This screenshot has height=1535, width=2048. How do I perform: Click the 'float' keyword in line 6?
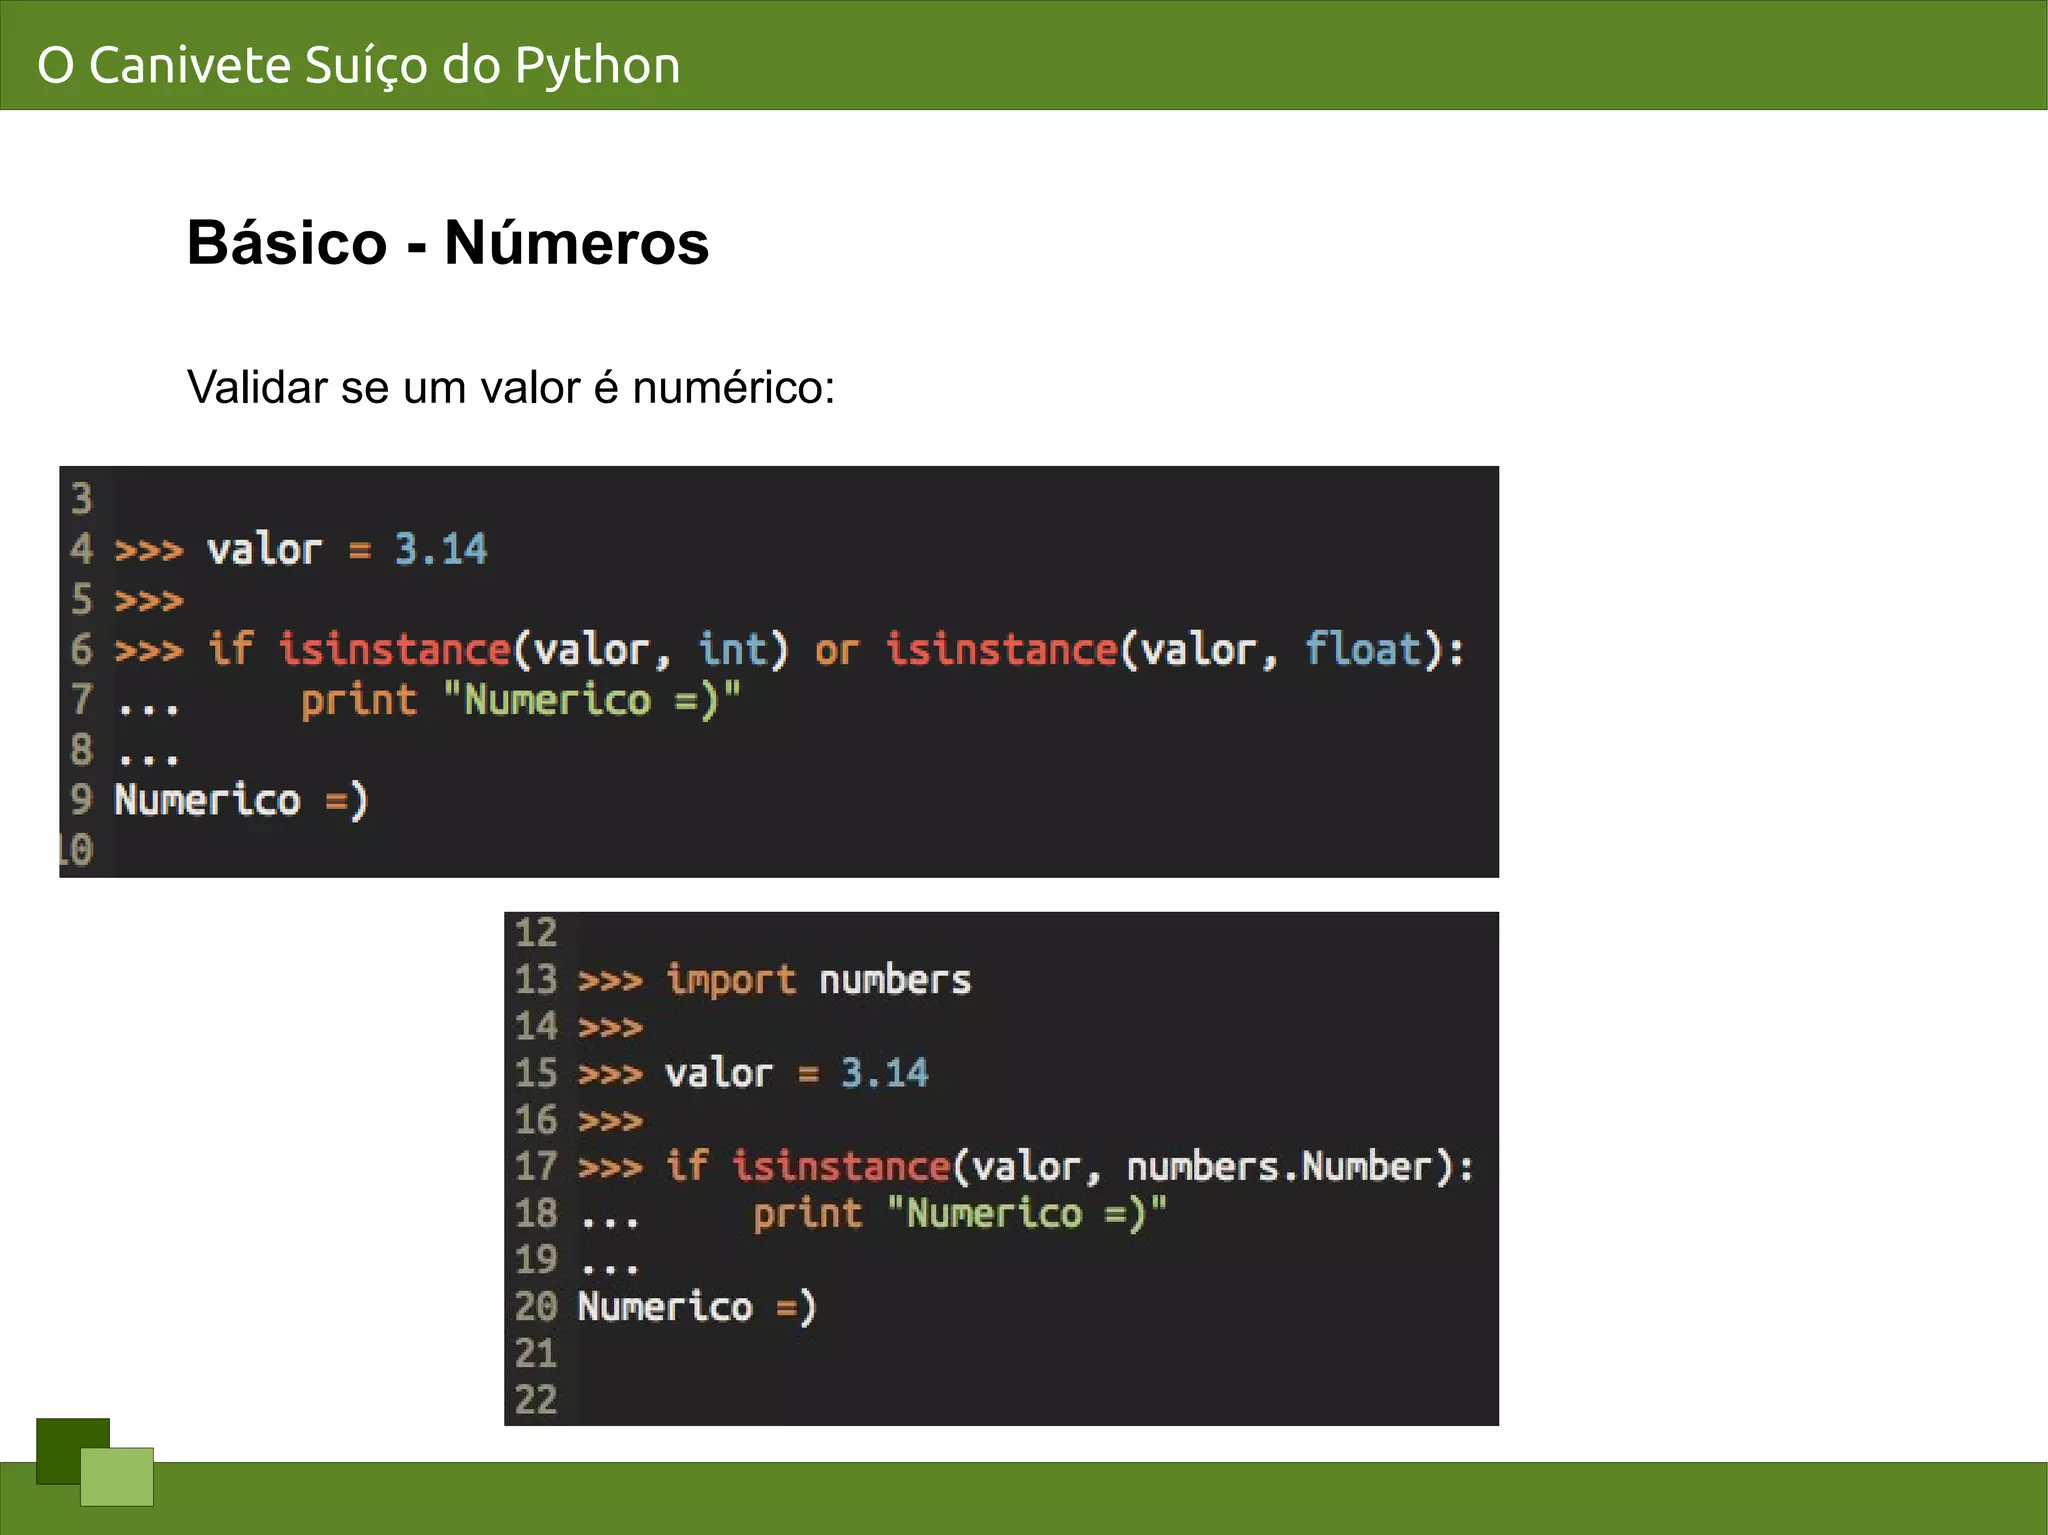click(x=1364, y=649)
